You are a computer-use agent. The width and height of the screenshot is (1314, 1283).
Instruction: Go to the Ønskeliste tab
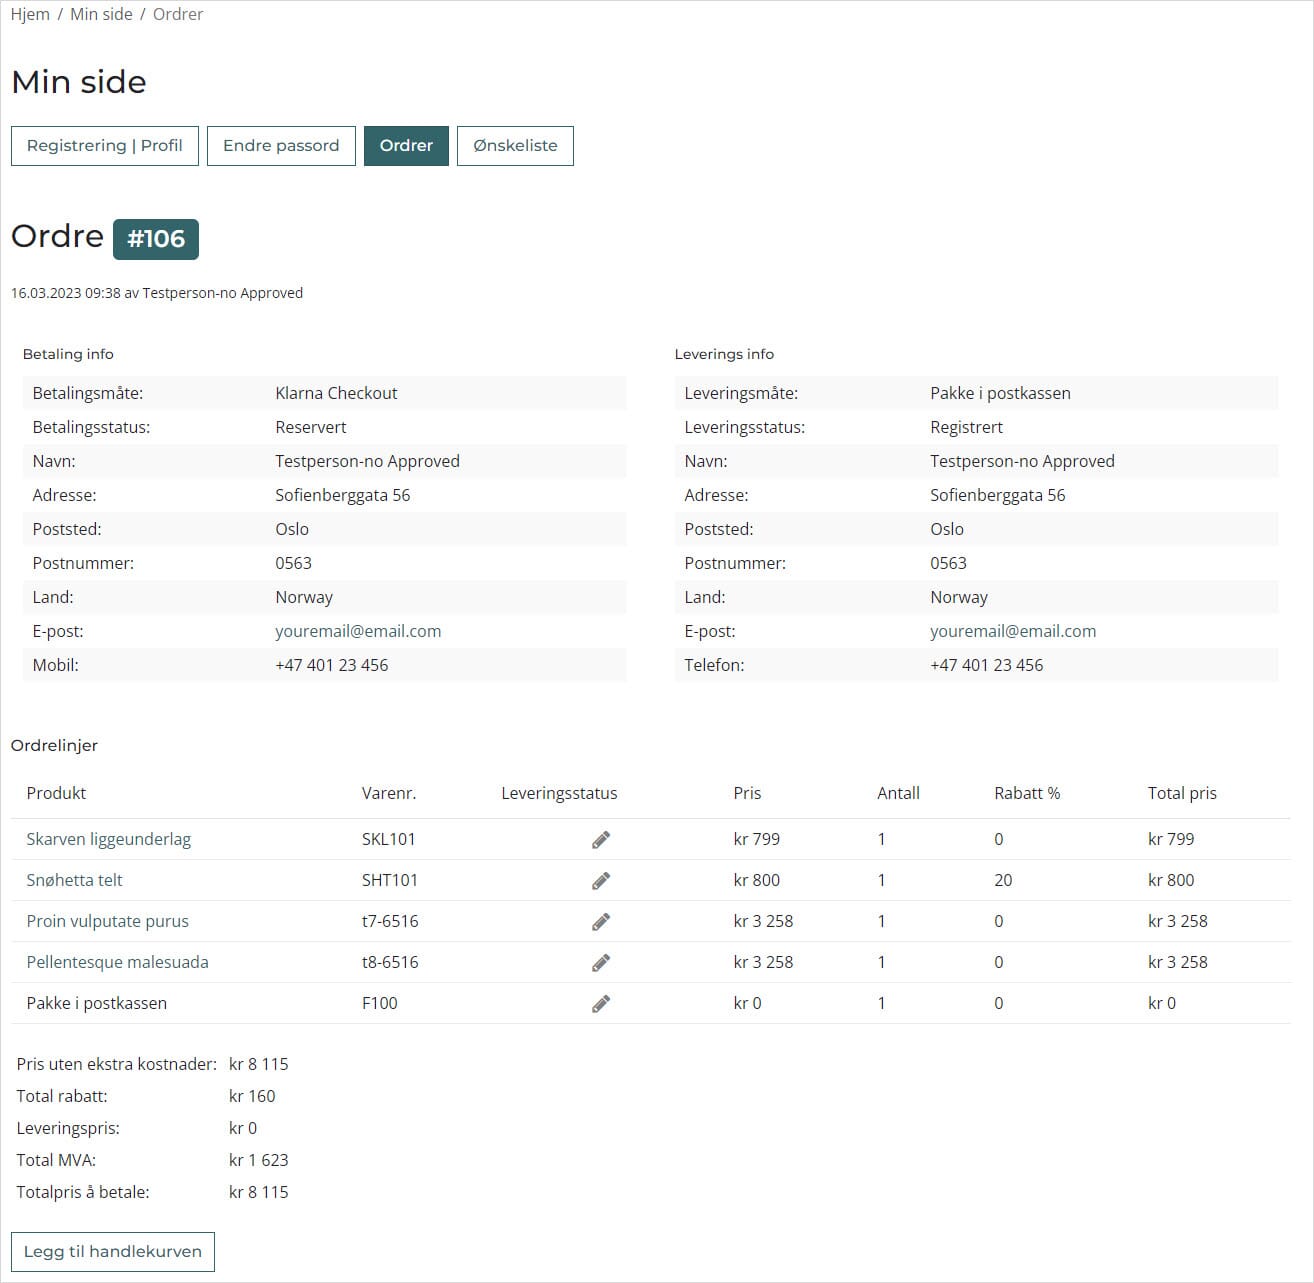(515, 146)
